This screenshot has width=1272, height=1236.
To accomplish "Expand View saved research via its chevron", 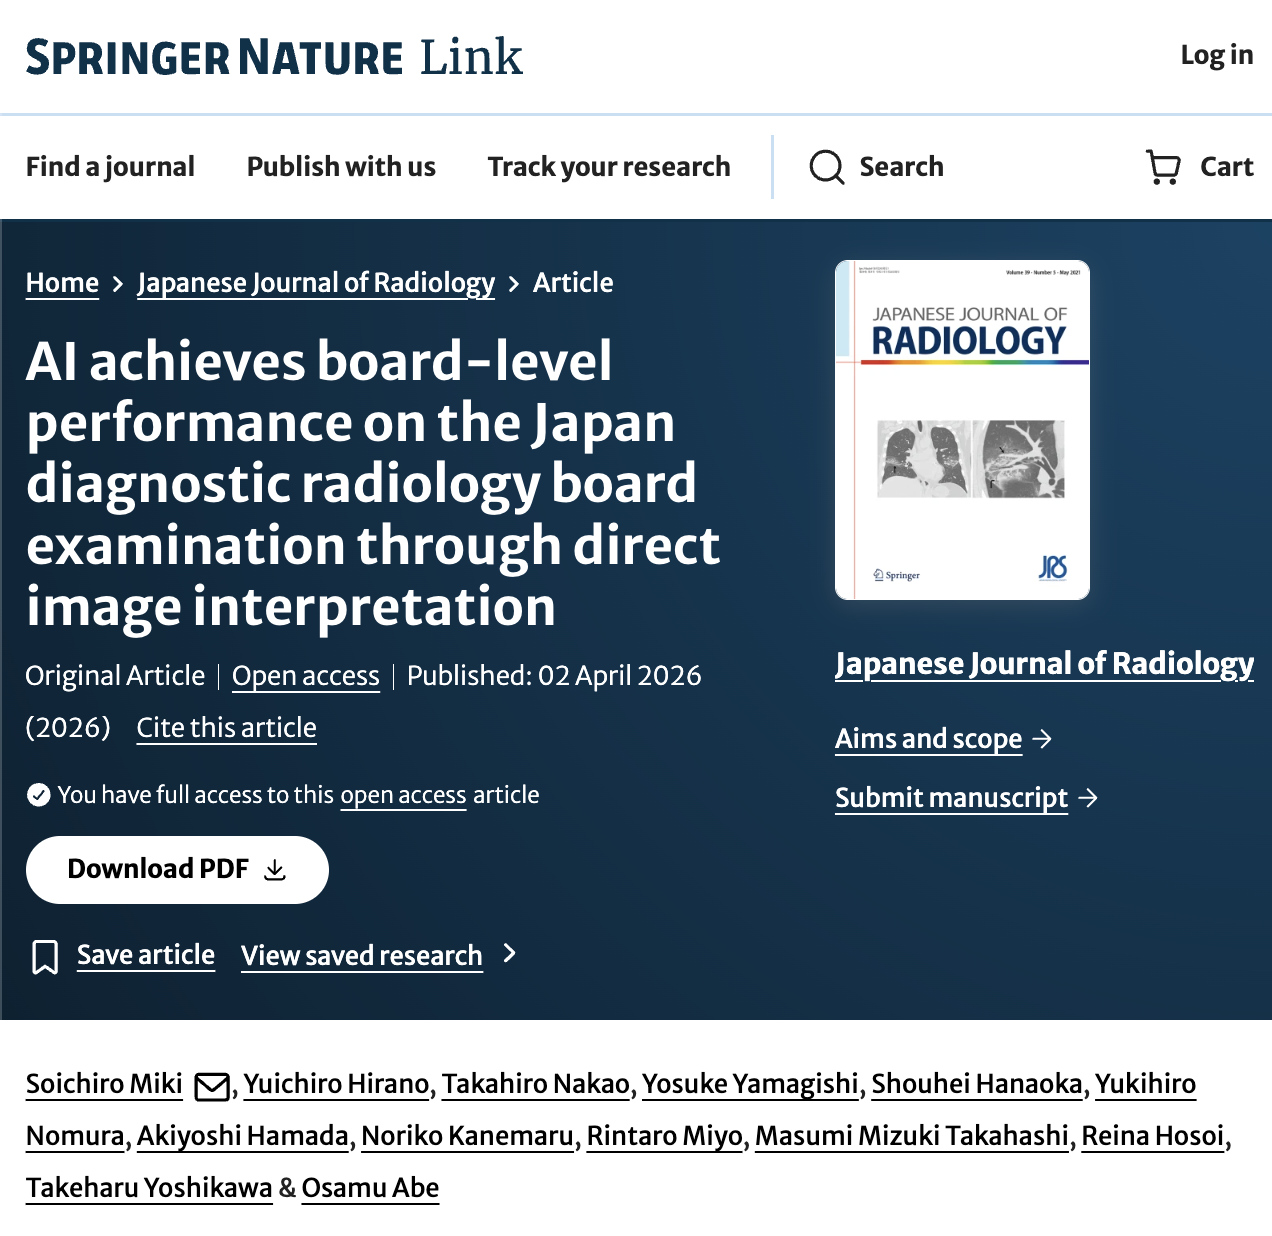I will (x=509, y=955).
